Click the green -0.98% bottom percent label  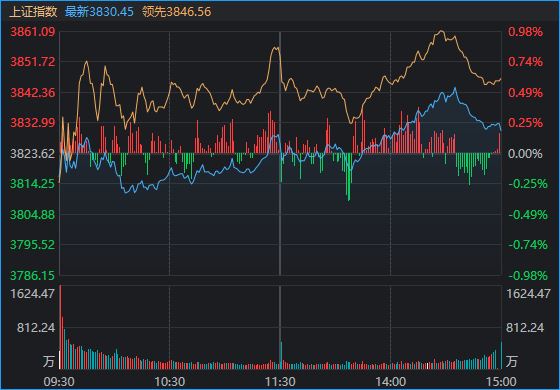528,276
